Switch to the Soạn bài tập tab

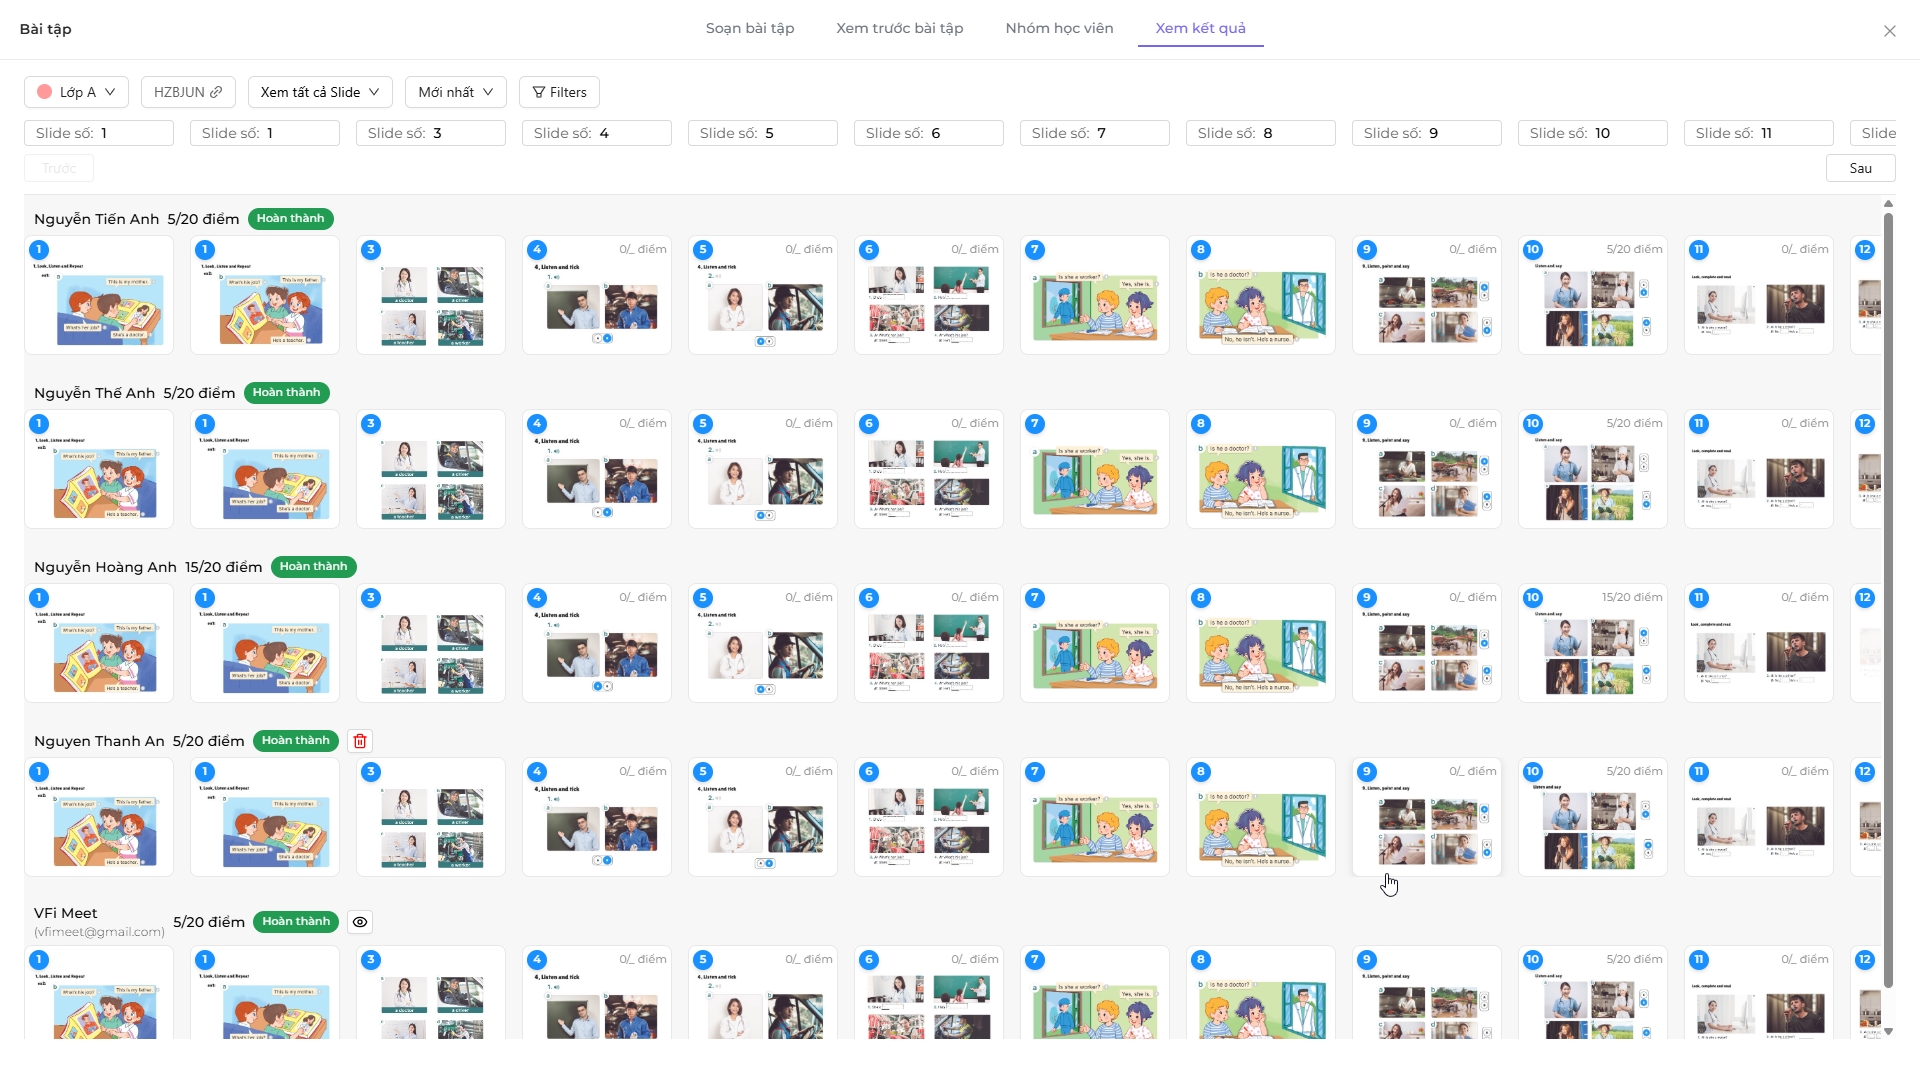750,28
